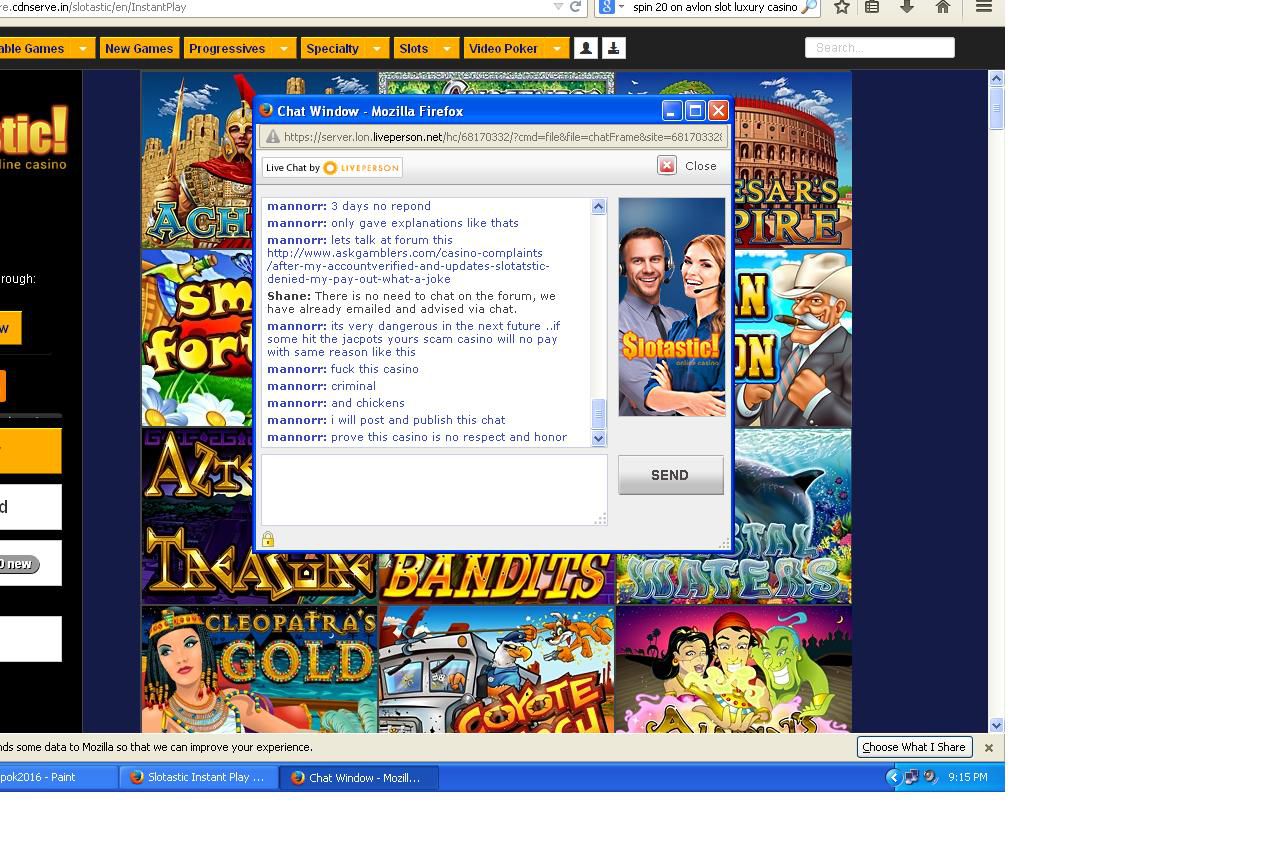Click the chat input resize grip

(x=600, y=518)
